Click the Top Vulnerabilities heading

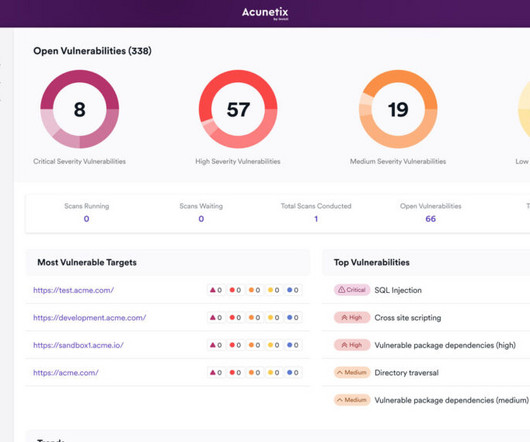tap(371, 263)
